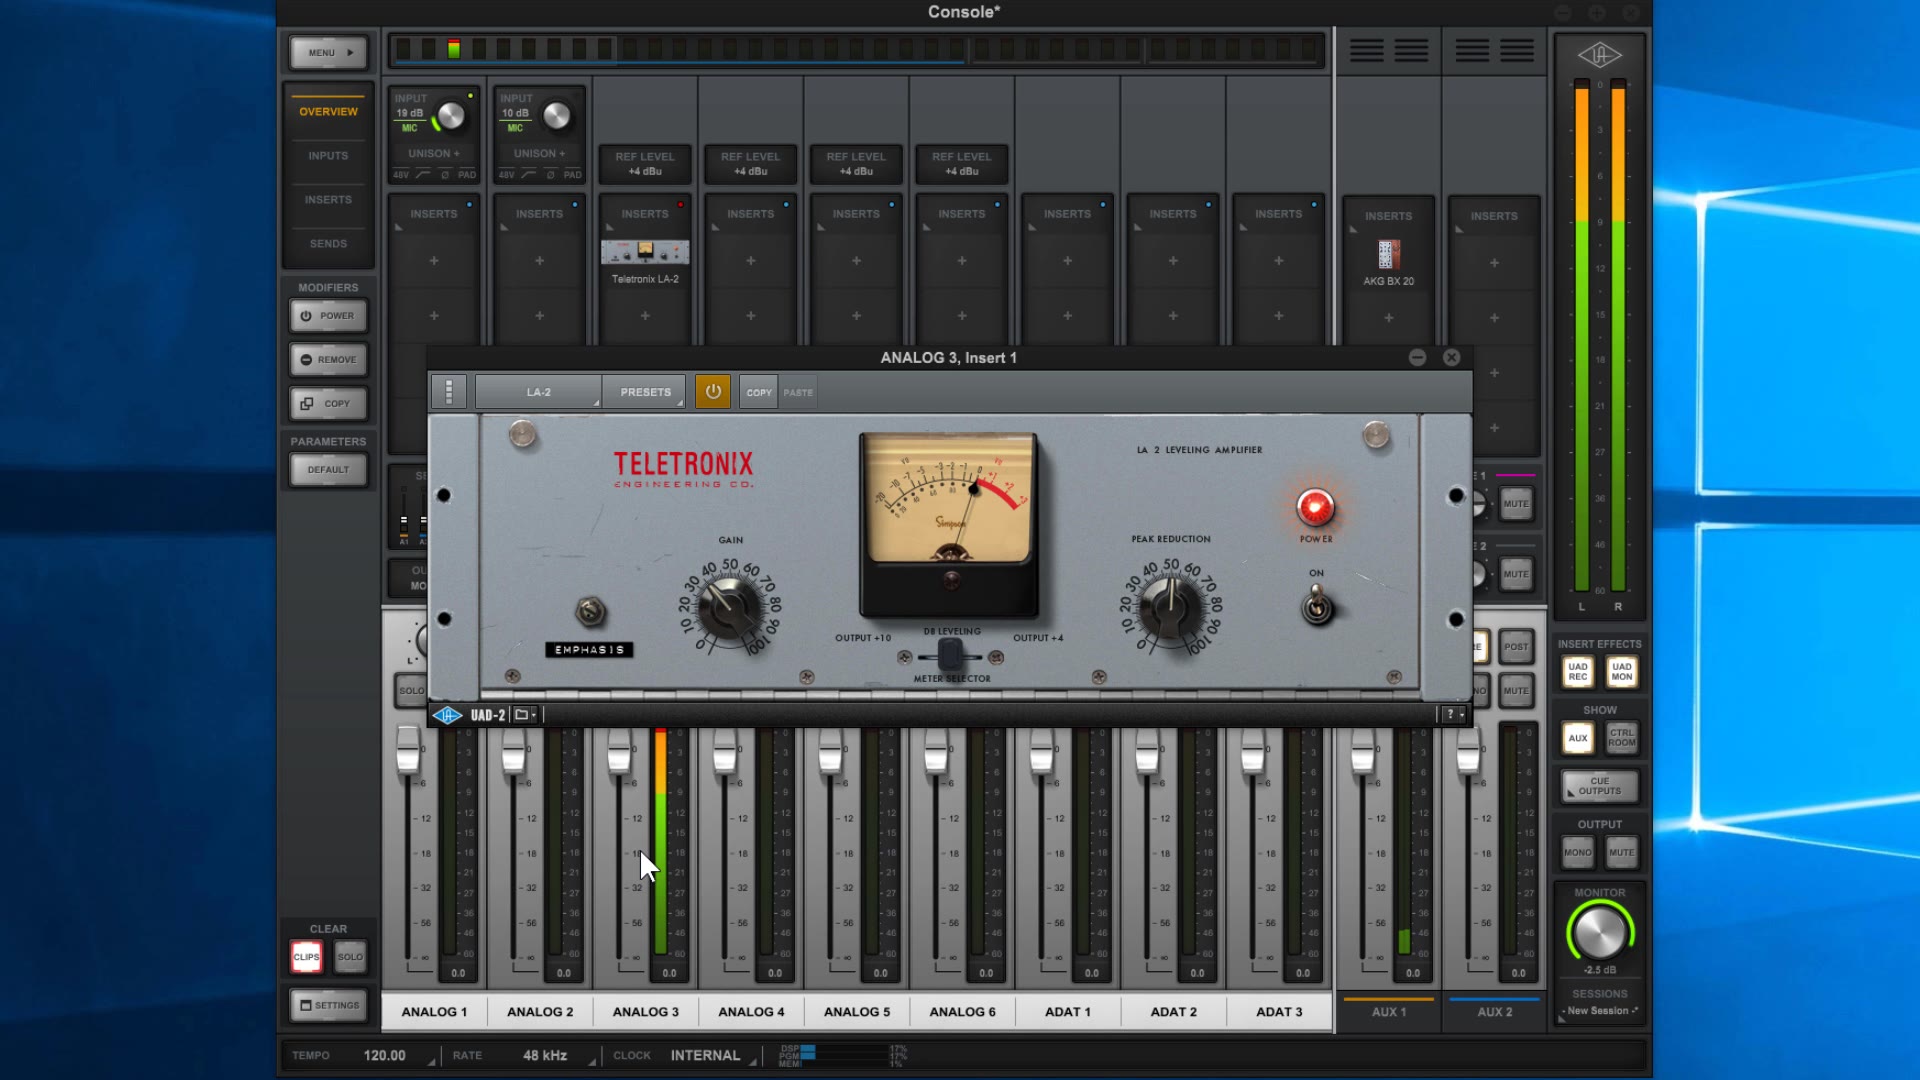Viewport: 1920px width, 1080px height.
Task: Enable MONO output
Action: [1578, 853]
